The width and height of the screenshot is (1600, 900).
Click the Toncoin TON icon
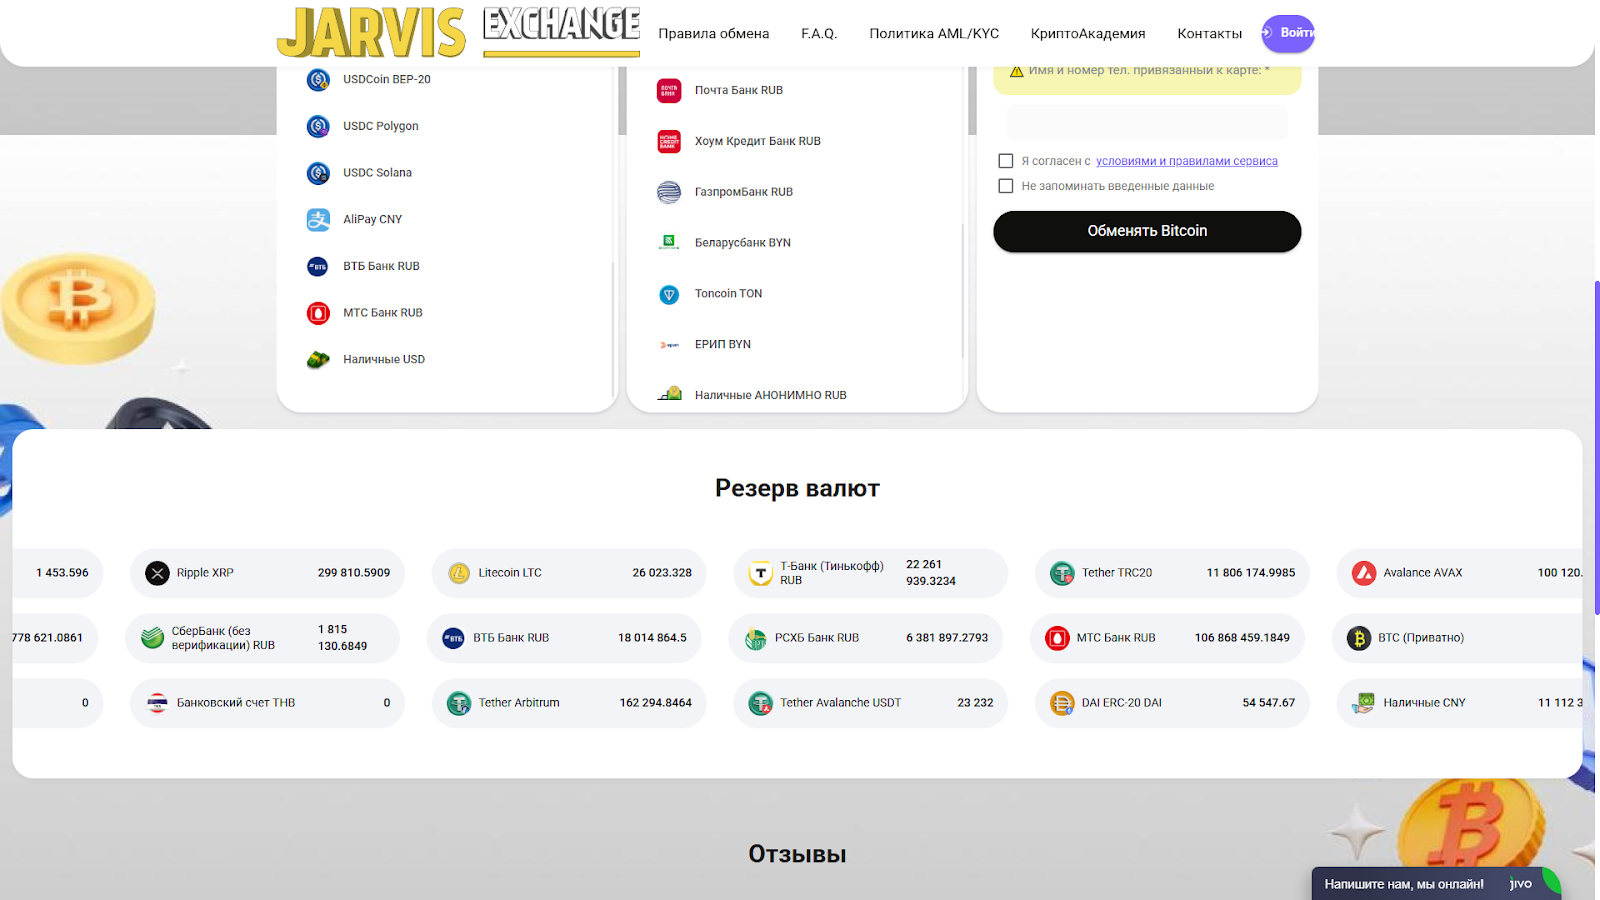669,294
